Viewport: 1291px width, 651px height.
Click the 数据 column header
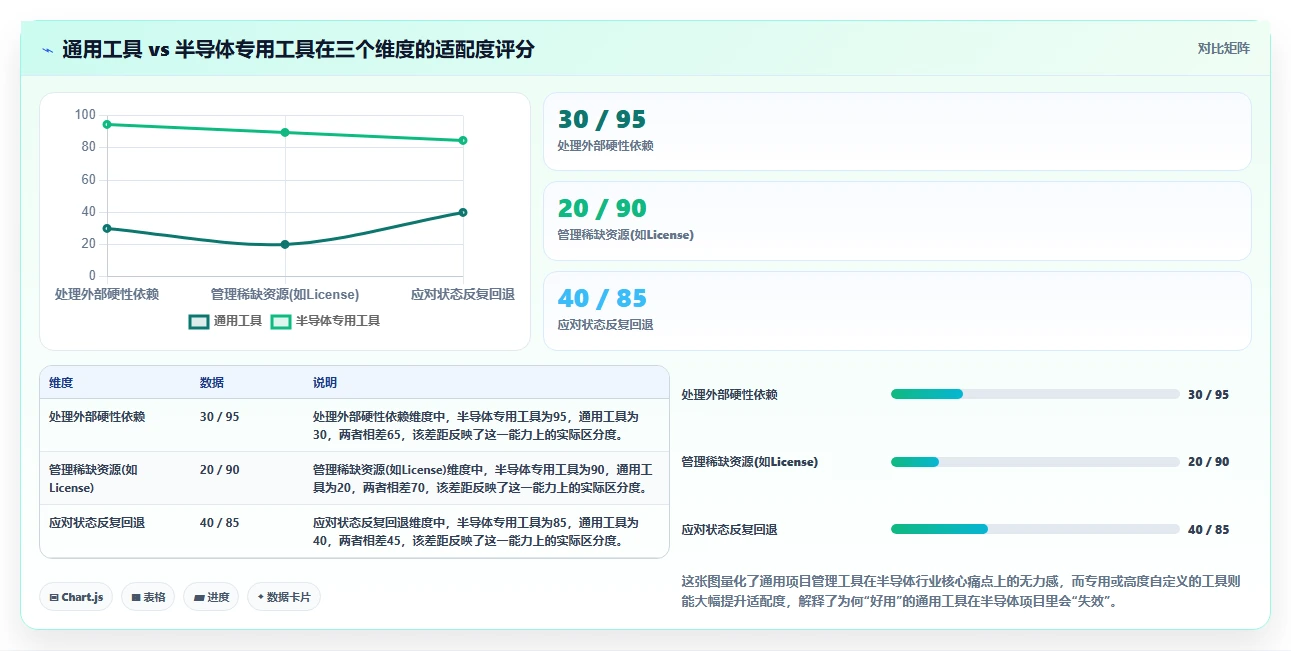point(212,383)
